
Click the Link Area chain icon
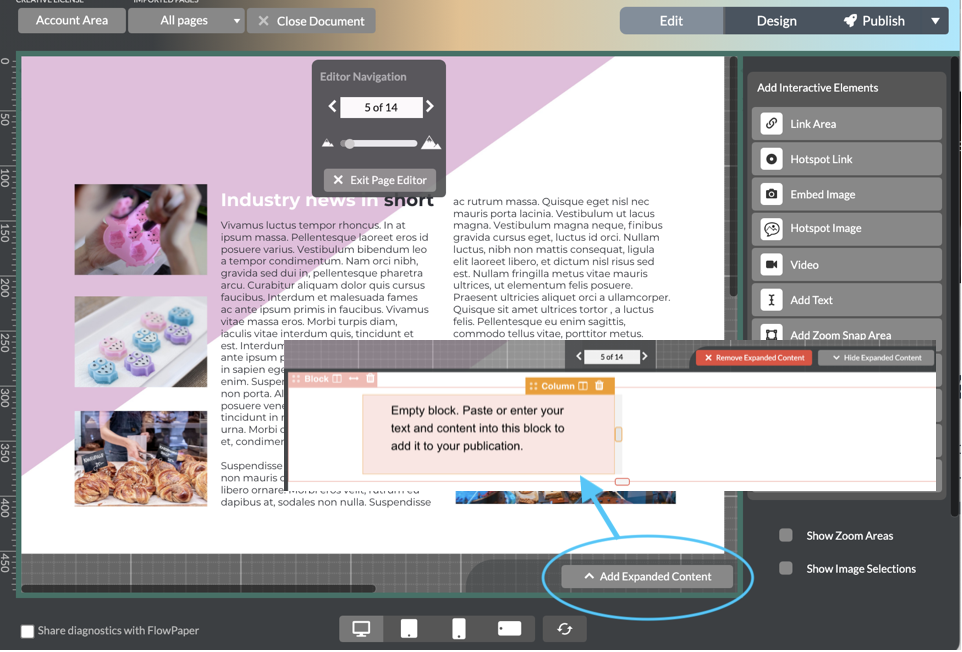[x=771, y=123]
